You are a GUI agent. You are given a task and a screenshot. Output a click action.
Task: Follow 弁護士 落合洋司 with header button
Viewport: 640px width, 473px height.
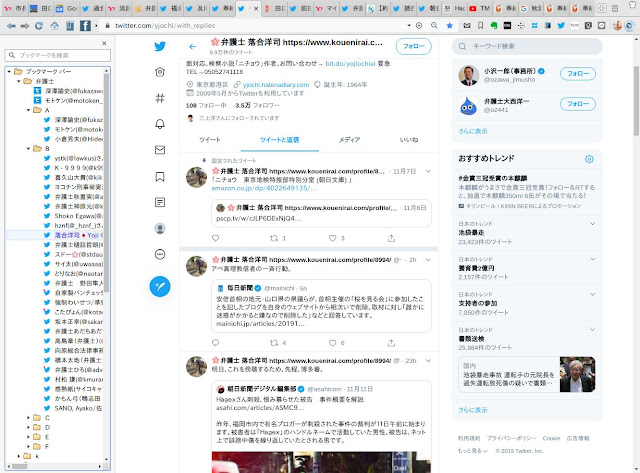tap(413, 47)
